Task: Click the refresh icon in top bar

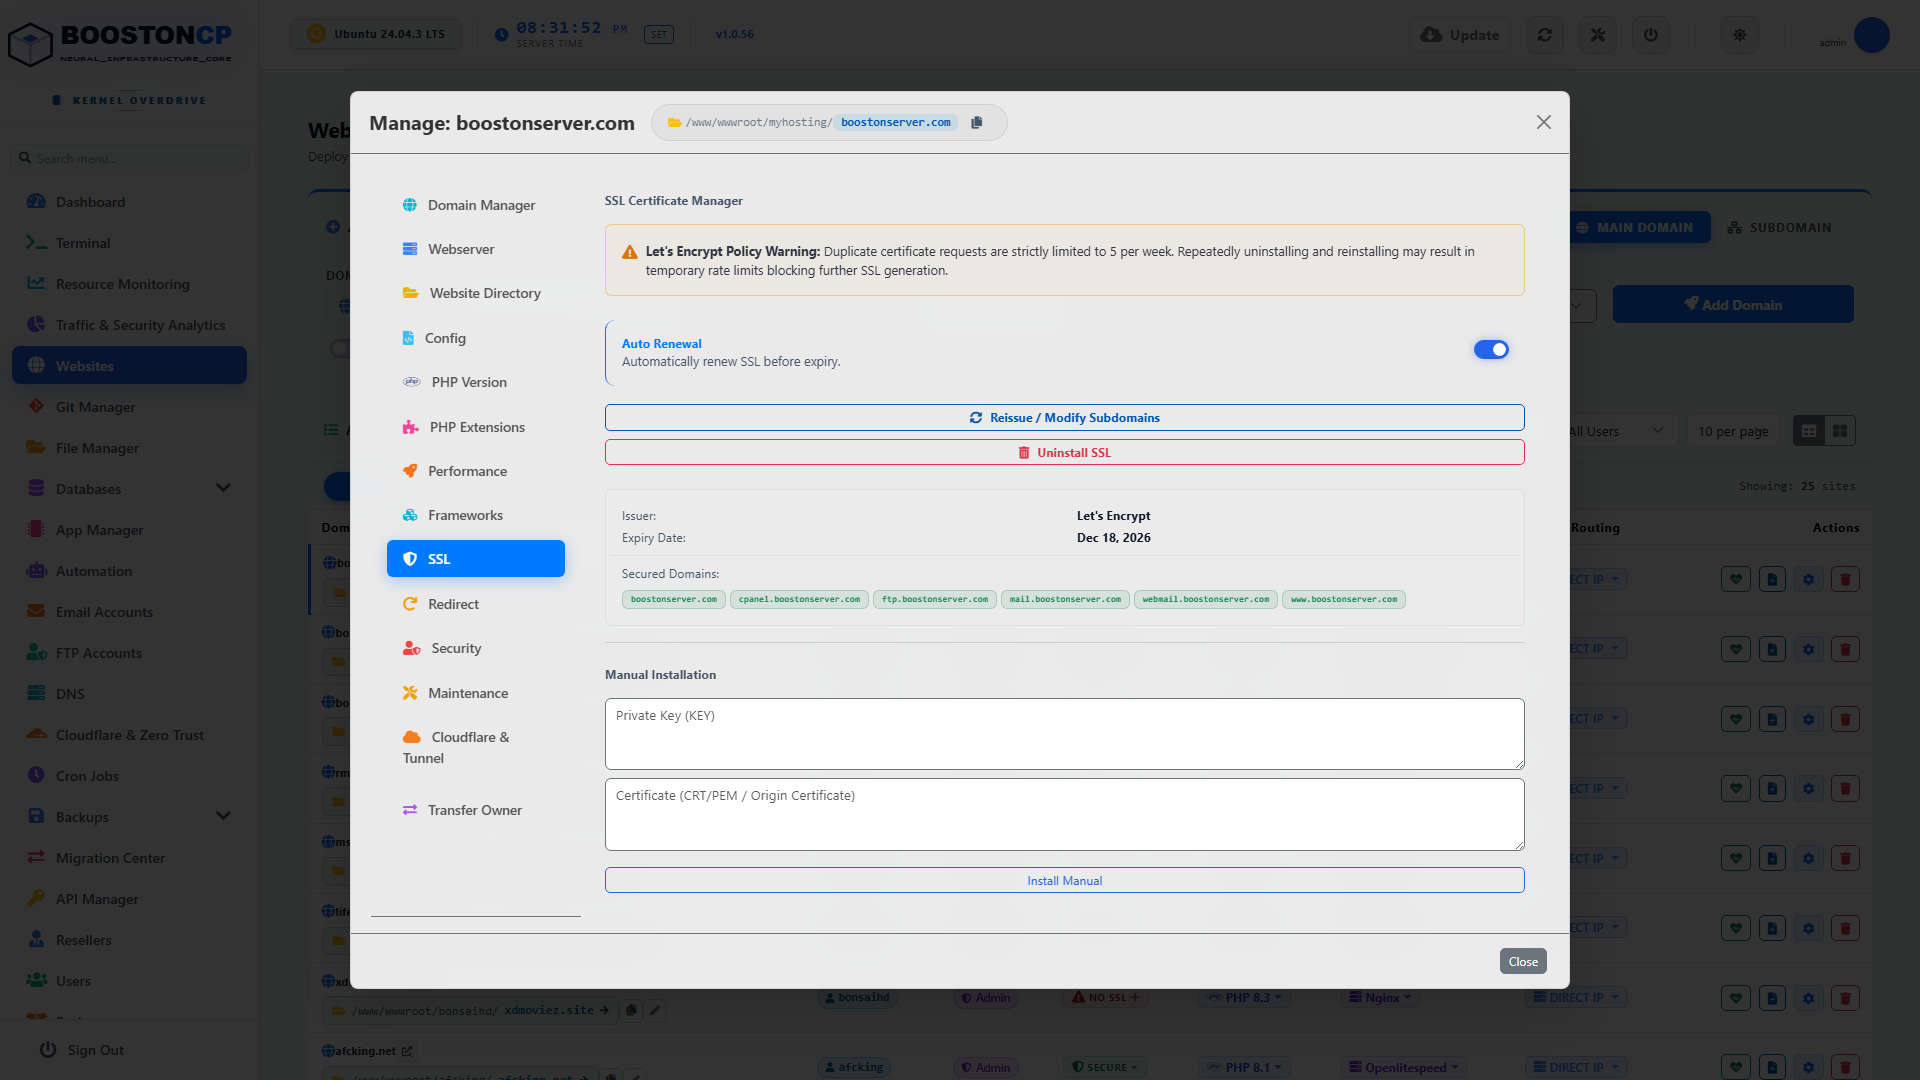Action: click(1545, 35)
